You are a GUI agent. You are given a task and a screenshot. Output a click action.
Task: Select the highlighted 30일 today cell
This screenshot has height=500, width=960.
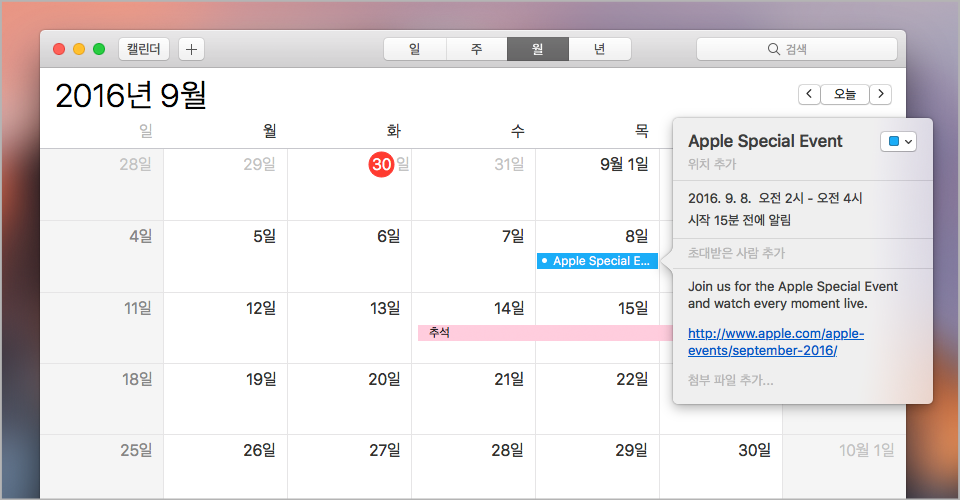click(x=350, y=185)
